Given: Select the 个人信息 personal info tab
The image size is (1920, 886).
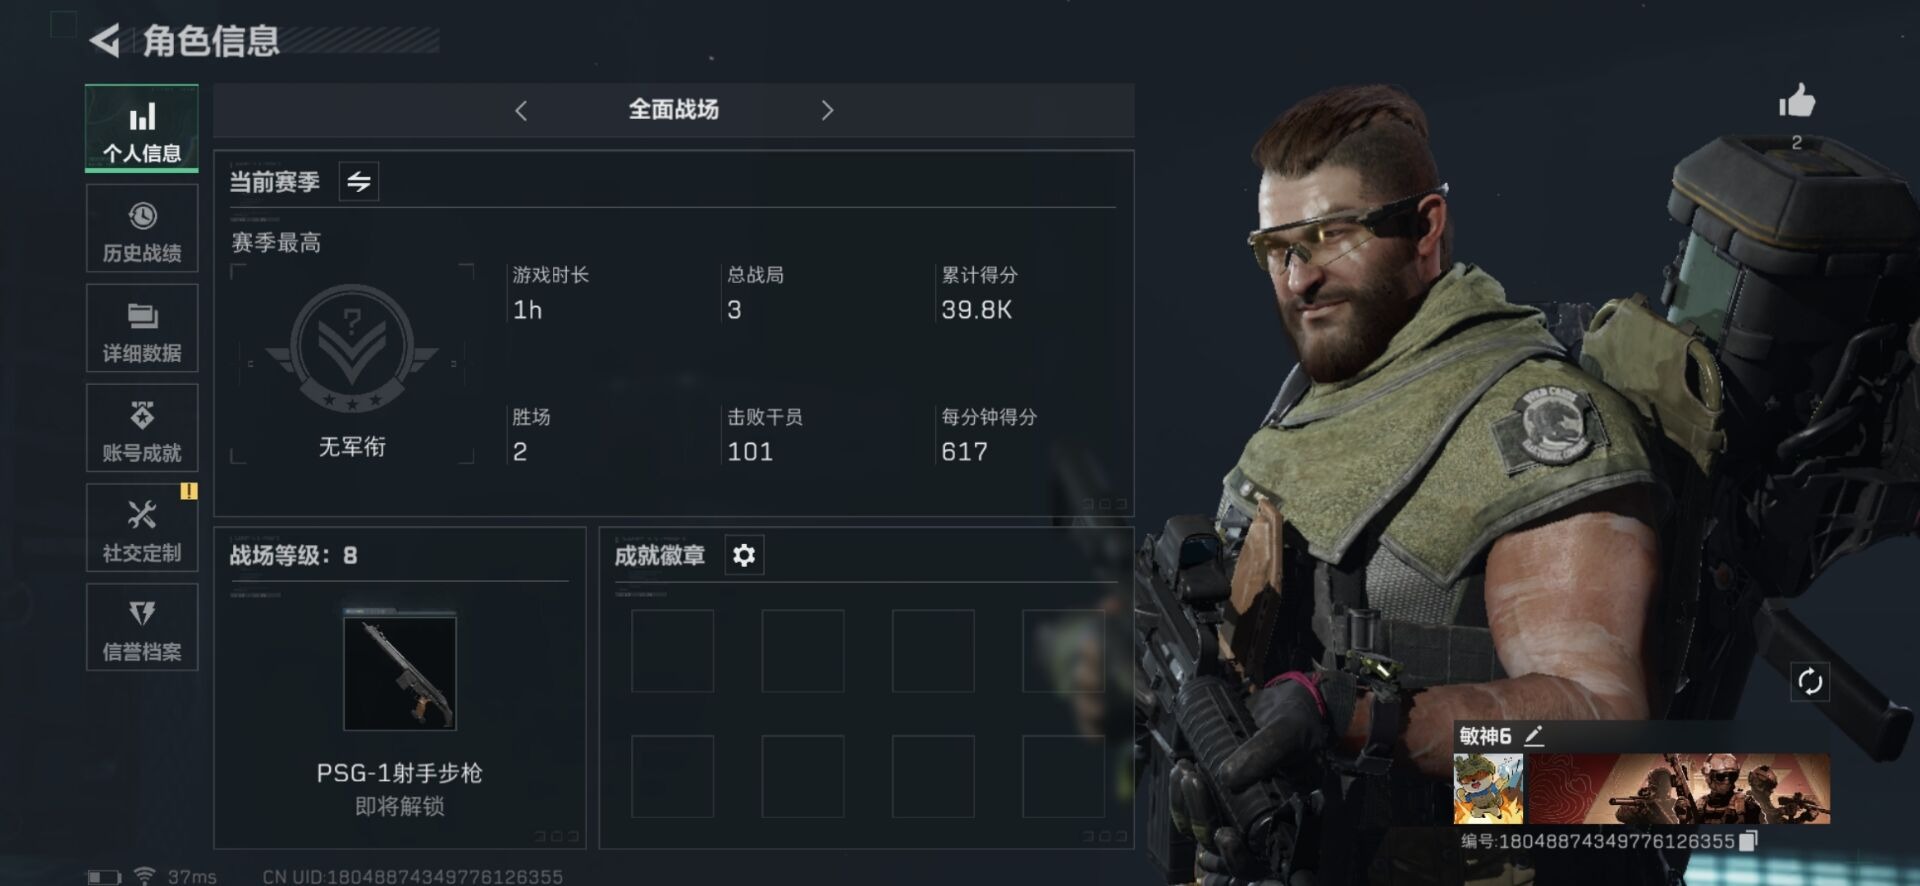Looking at the screenshot, I should click(142, 129).
